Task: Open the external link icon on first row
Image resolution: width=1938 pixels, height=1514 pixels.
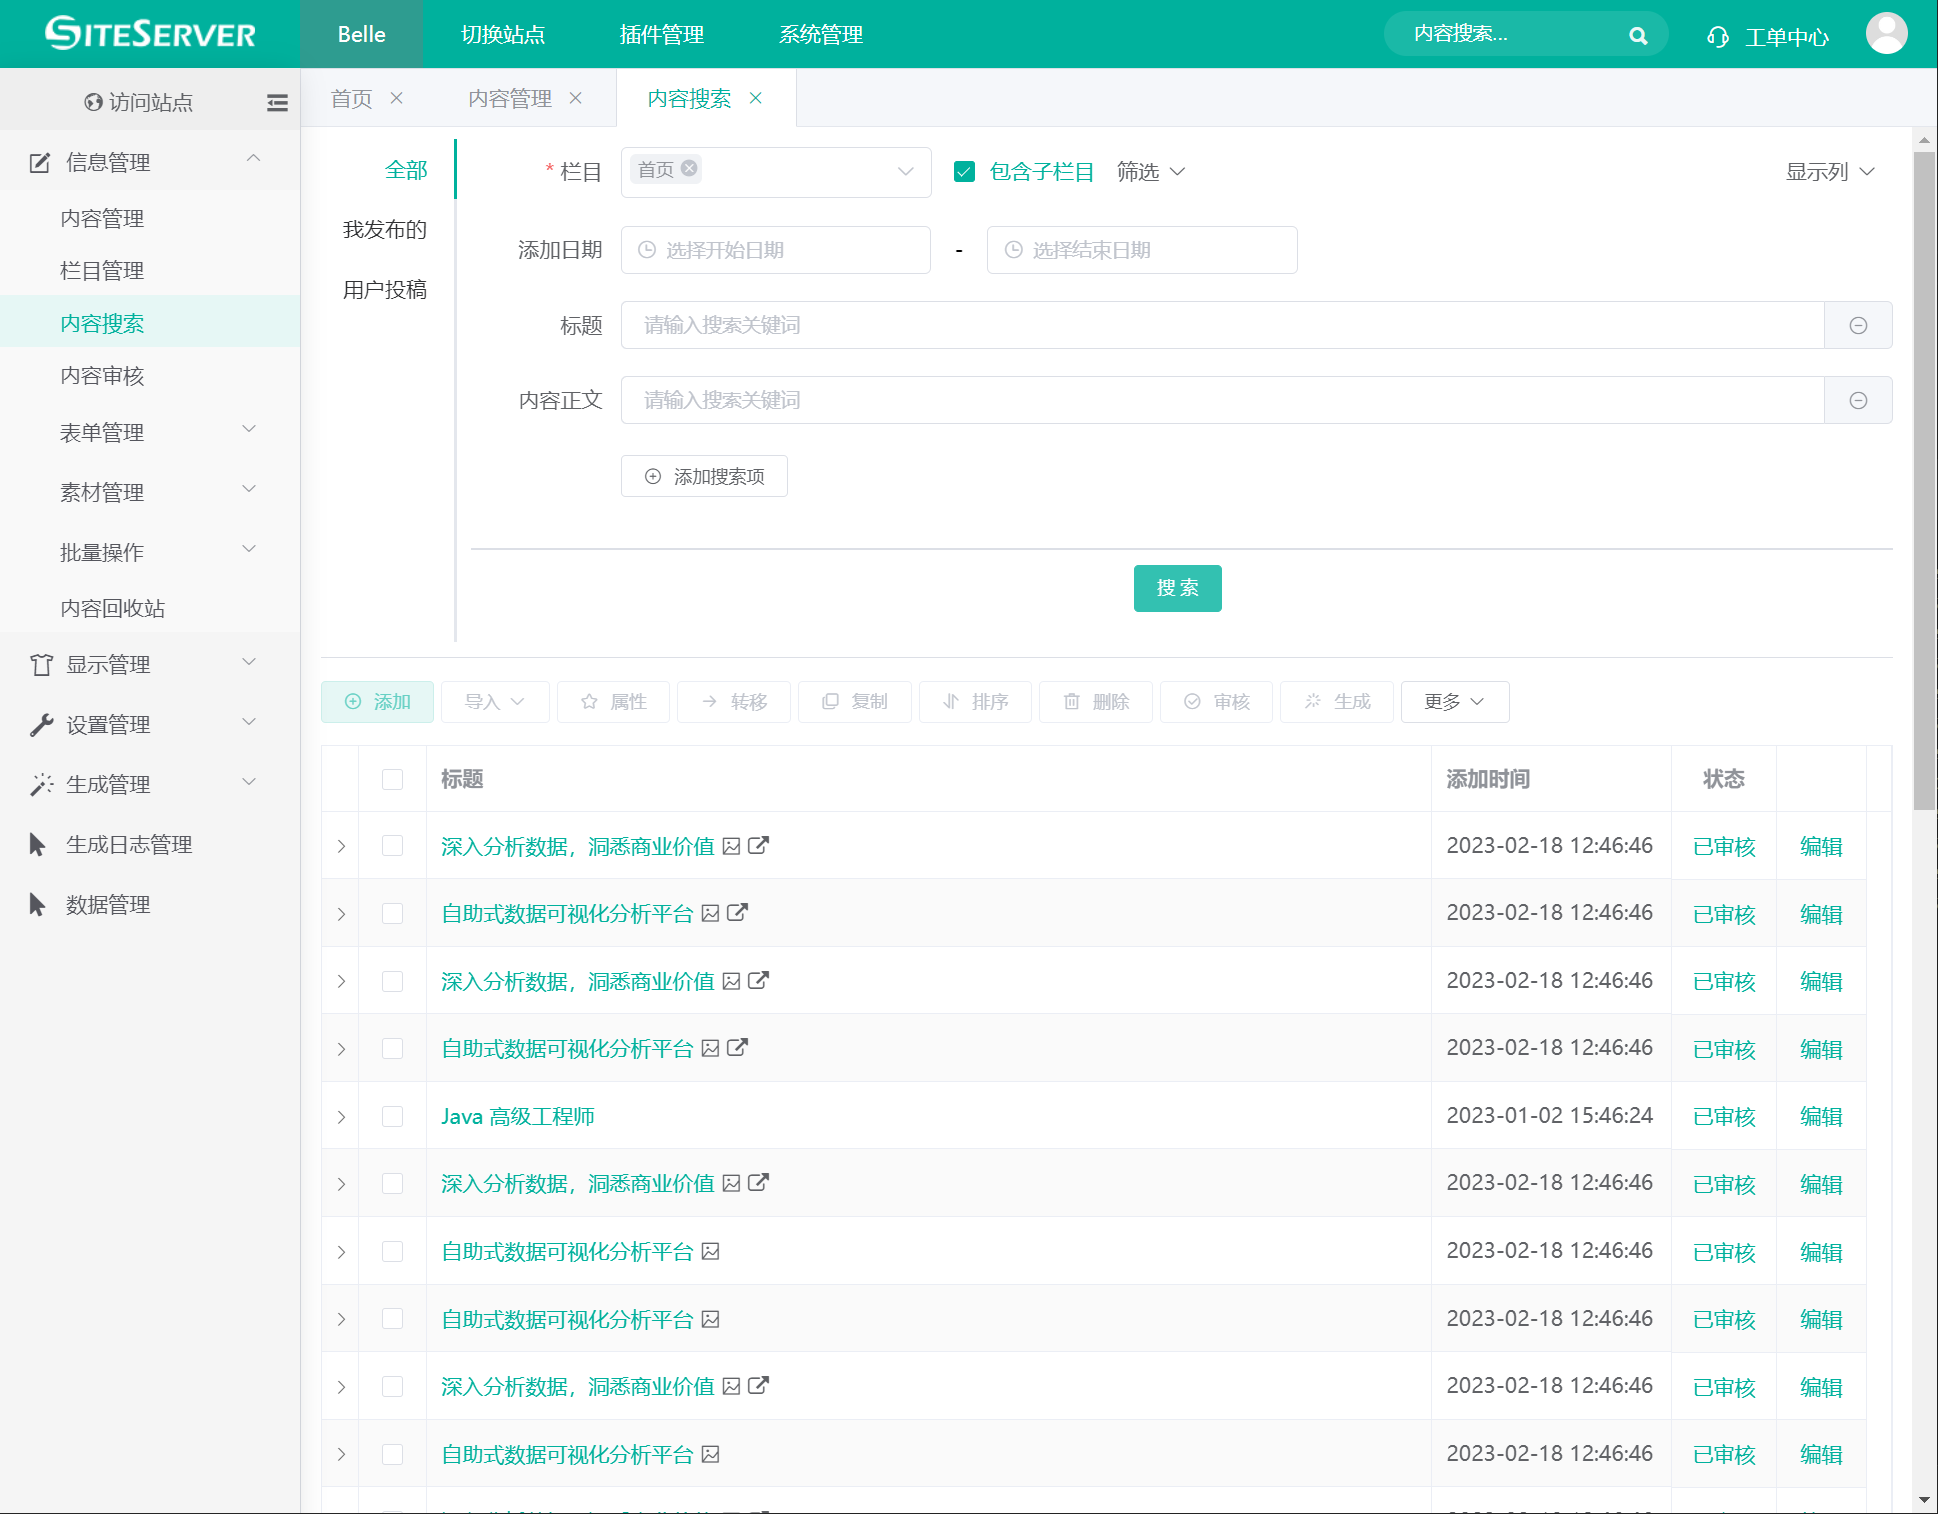Action: 759,846
